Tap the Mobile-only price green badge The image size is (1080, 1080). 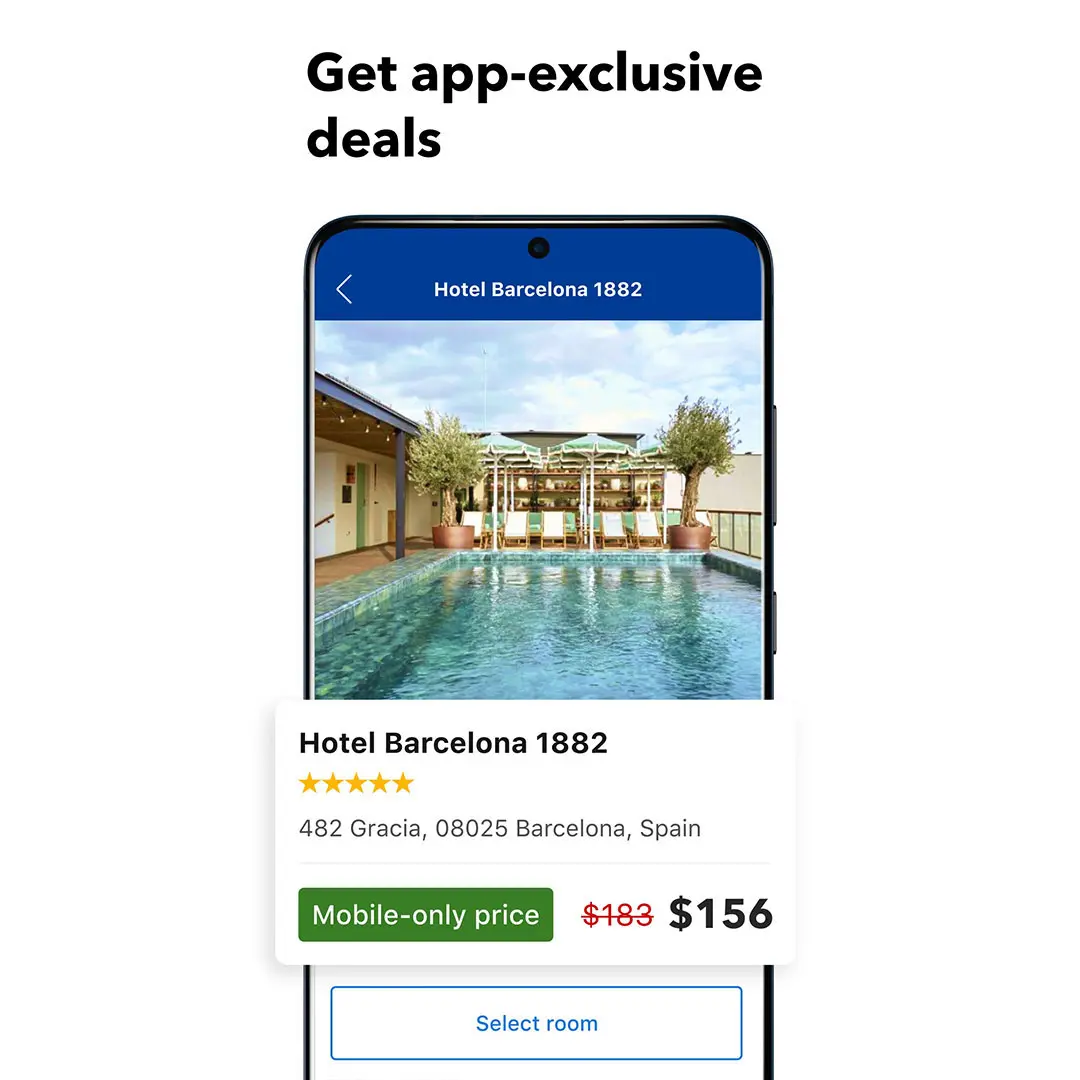[x=426, y=915]
